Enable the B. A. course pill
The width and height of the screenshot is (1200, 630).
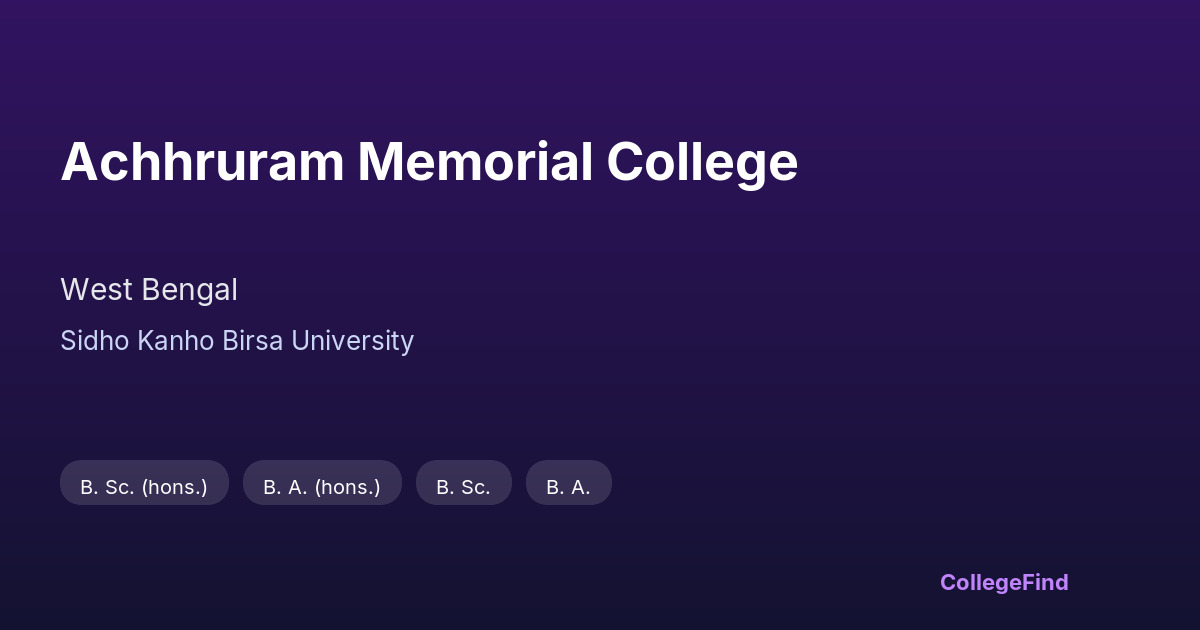point(568,487)
